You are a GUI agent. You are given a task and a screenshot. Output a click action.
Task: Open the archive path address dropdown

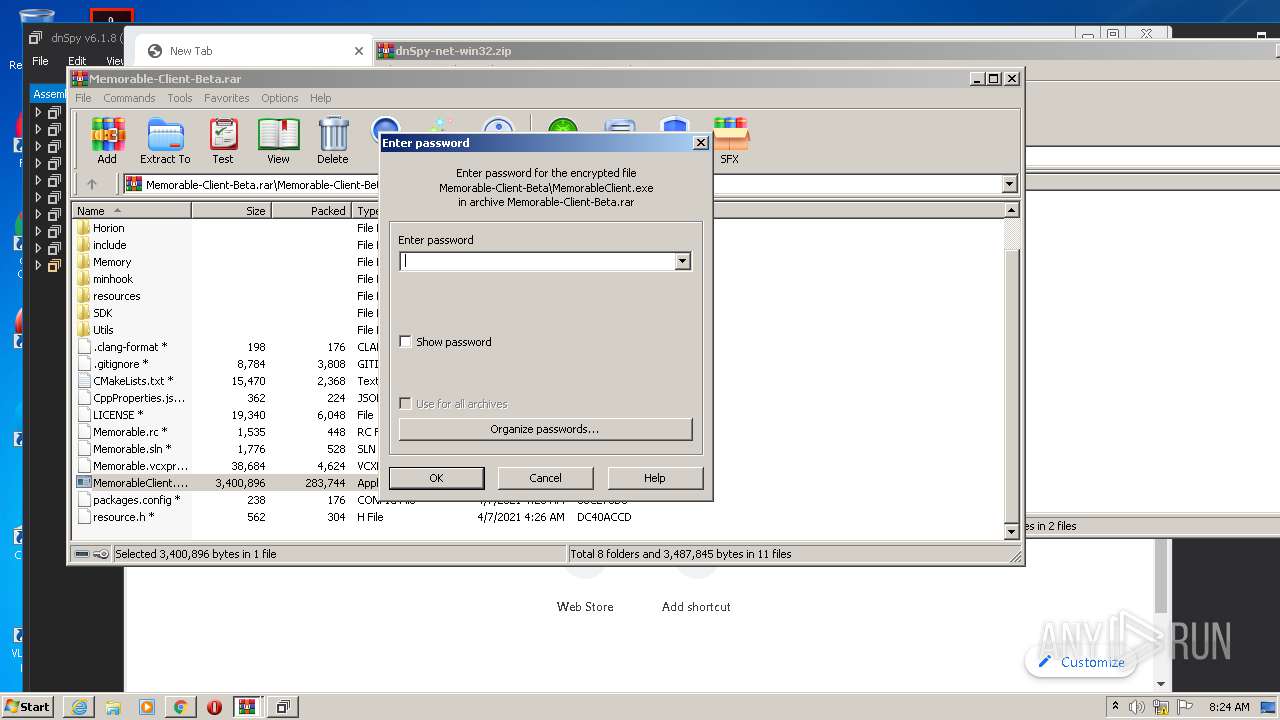(x=1009, y=184)
